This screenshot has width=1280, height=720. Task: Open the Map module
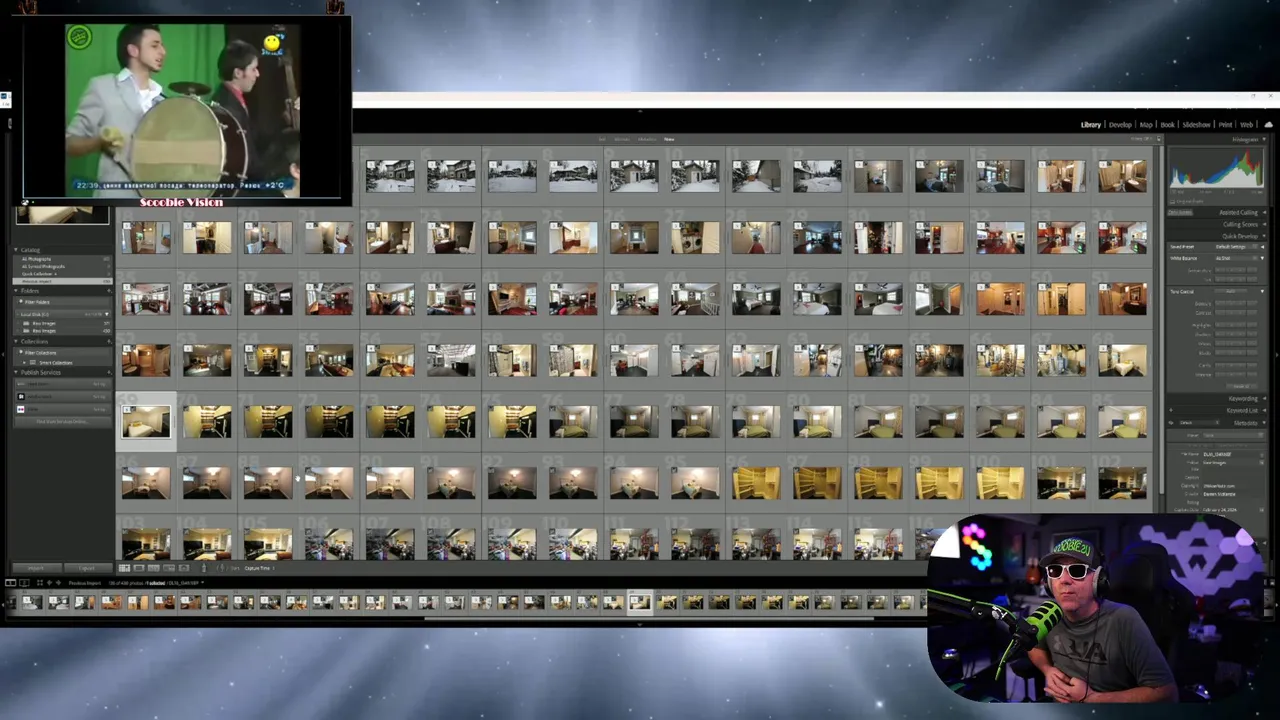tap(1146, 125)
